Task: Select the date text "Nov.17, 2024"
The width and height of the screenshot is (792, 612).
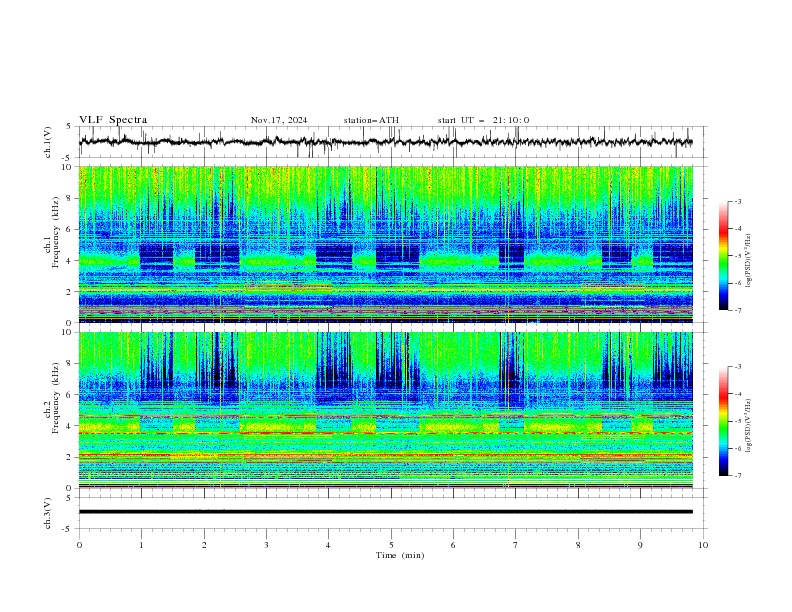Action: pos(279,120)
